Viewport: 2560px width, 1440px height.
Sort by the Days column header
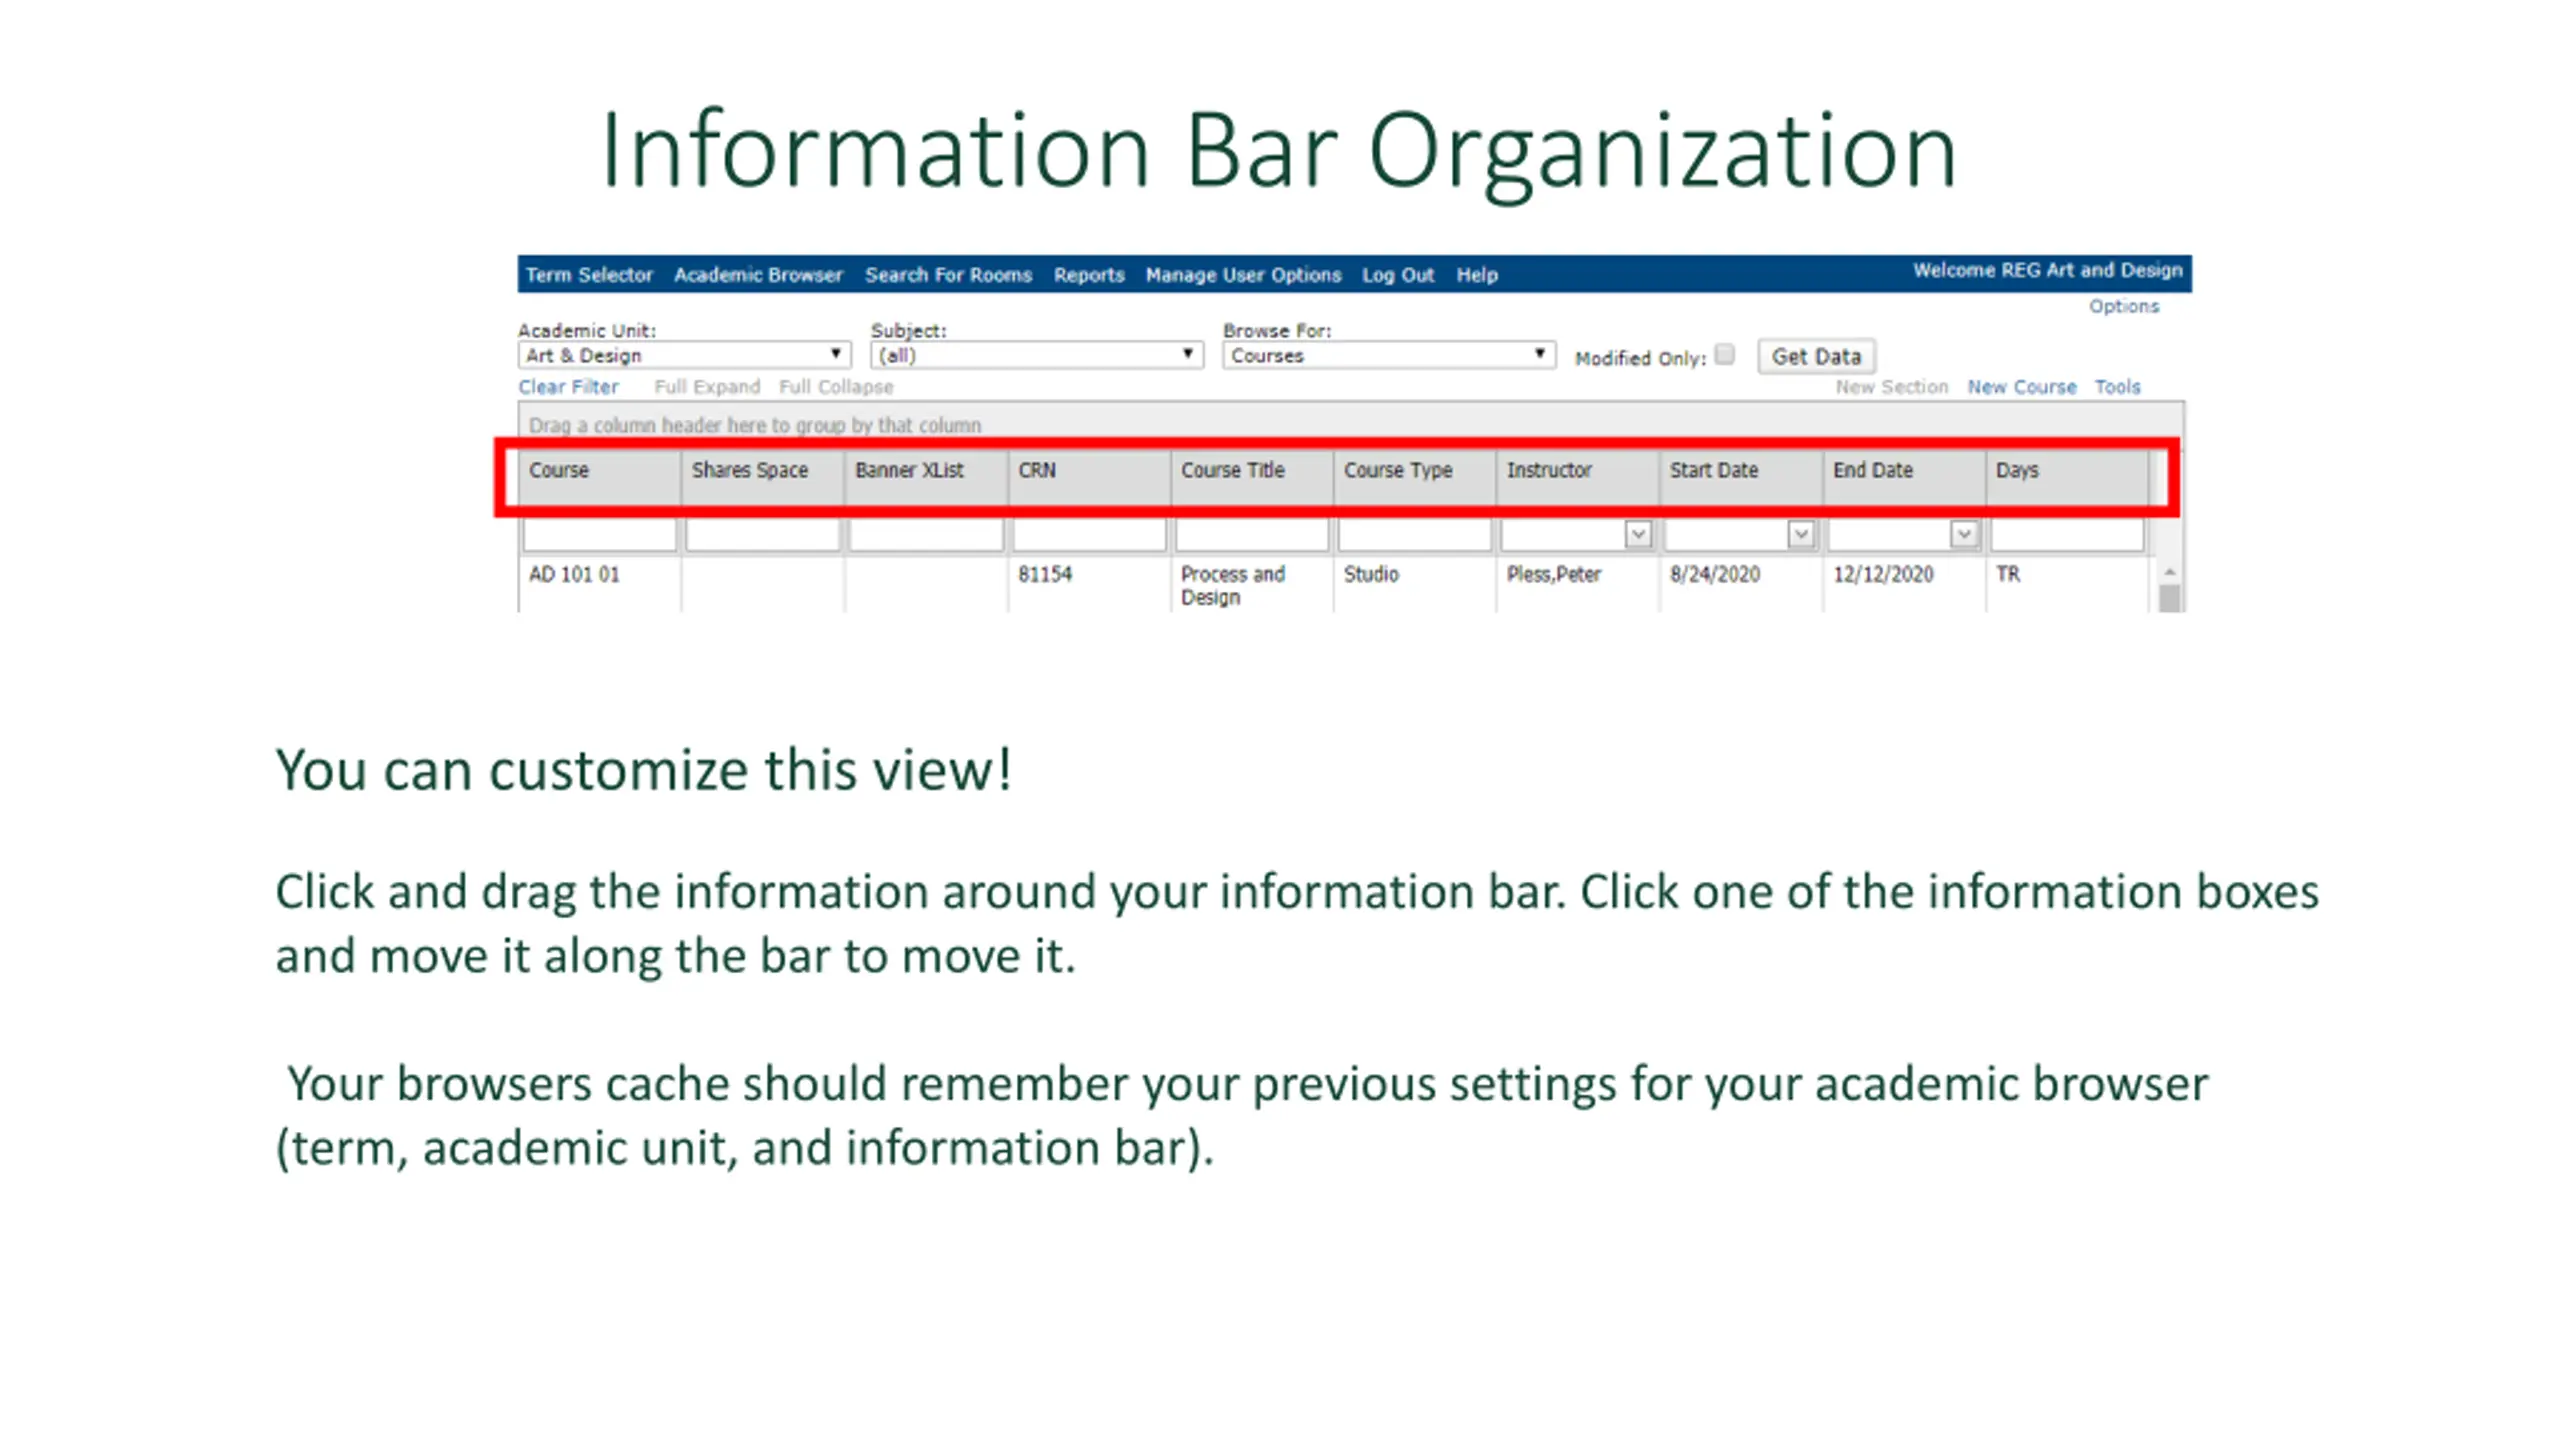[2067, 477]
